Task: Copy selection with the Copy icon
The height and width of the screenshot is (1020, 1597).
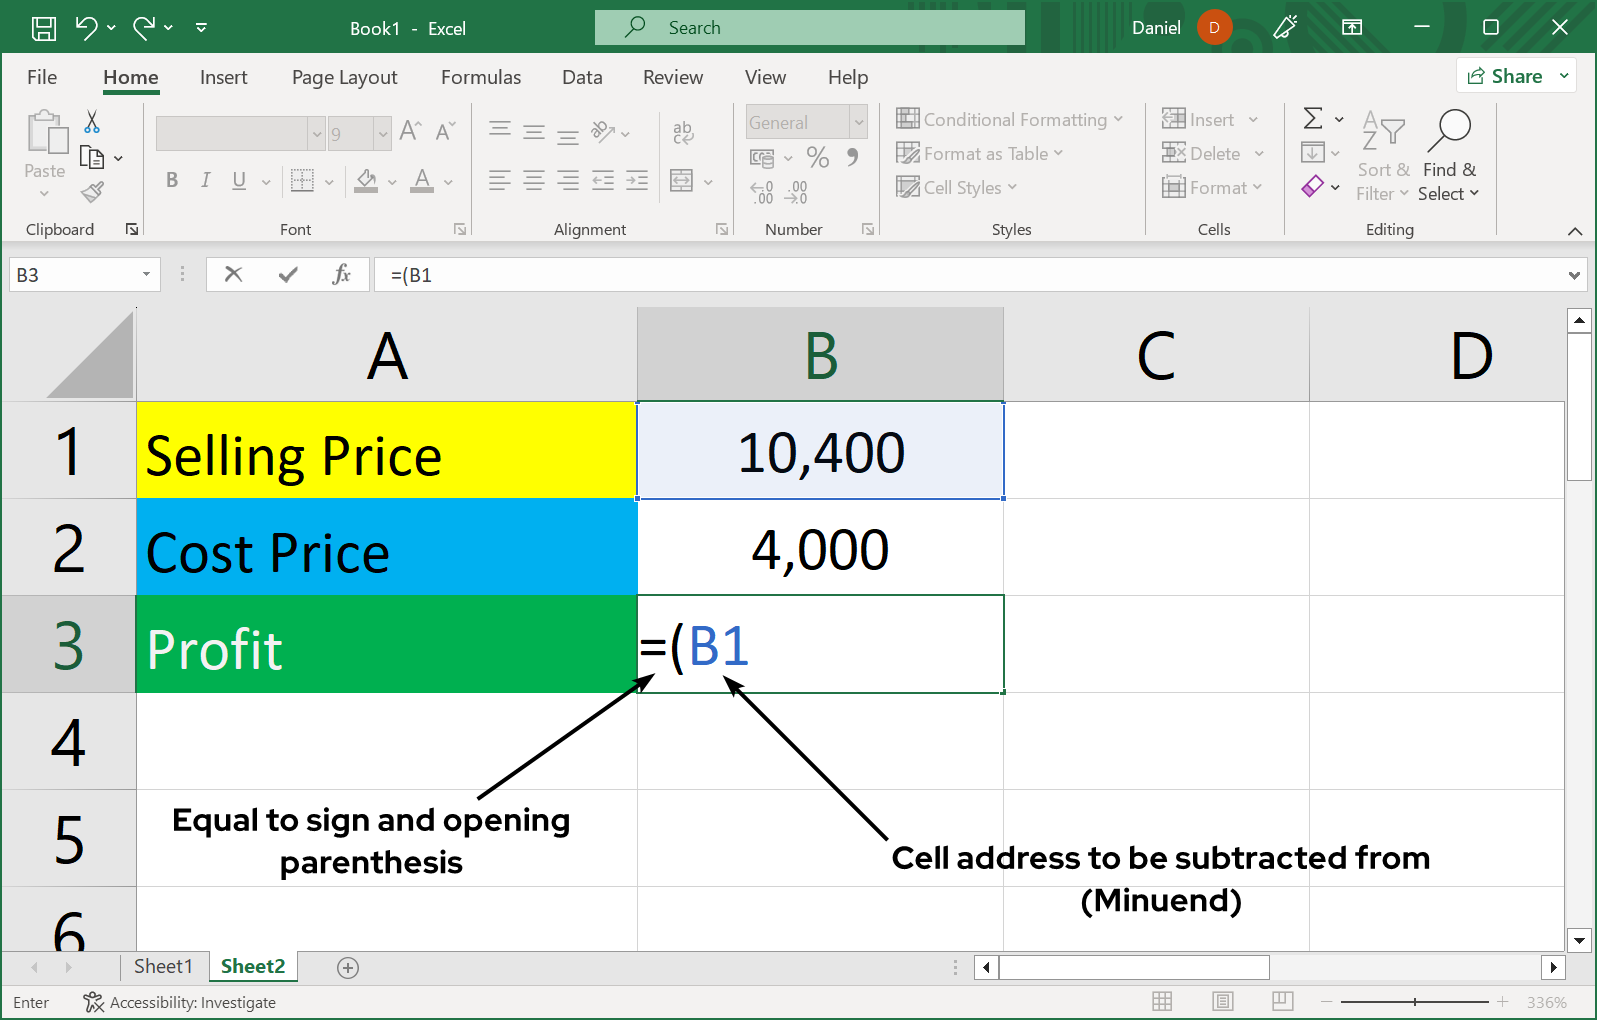Action: coord(92,157)
